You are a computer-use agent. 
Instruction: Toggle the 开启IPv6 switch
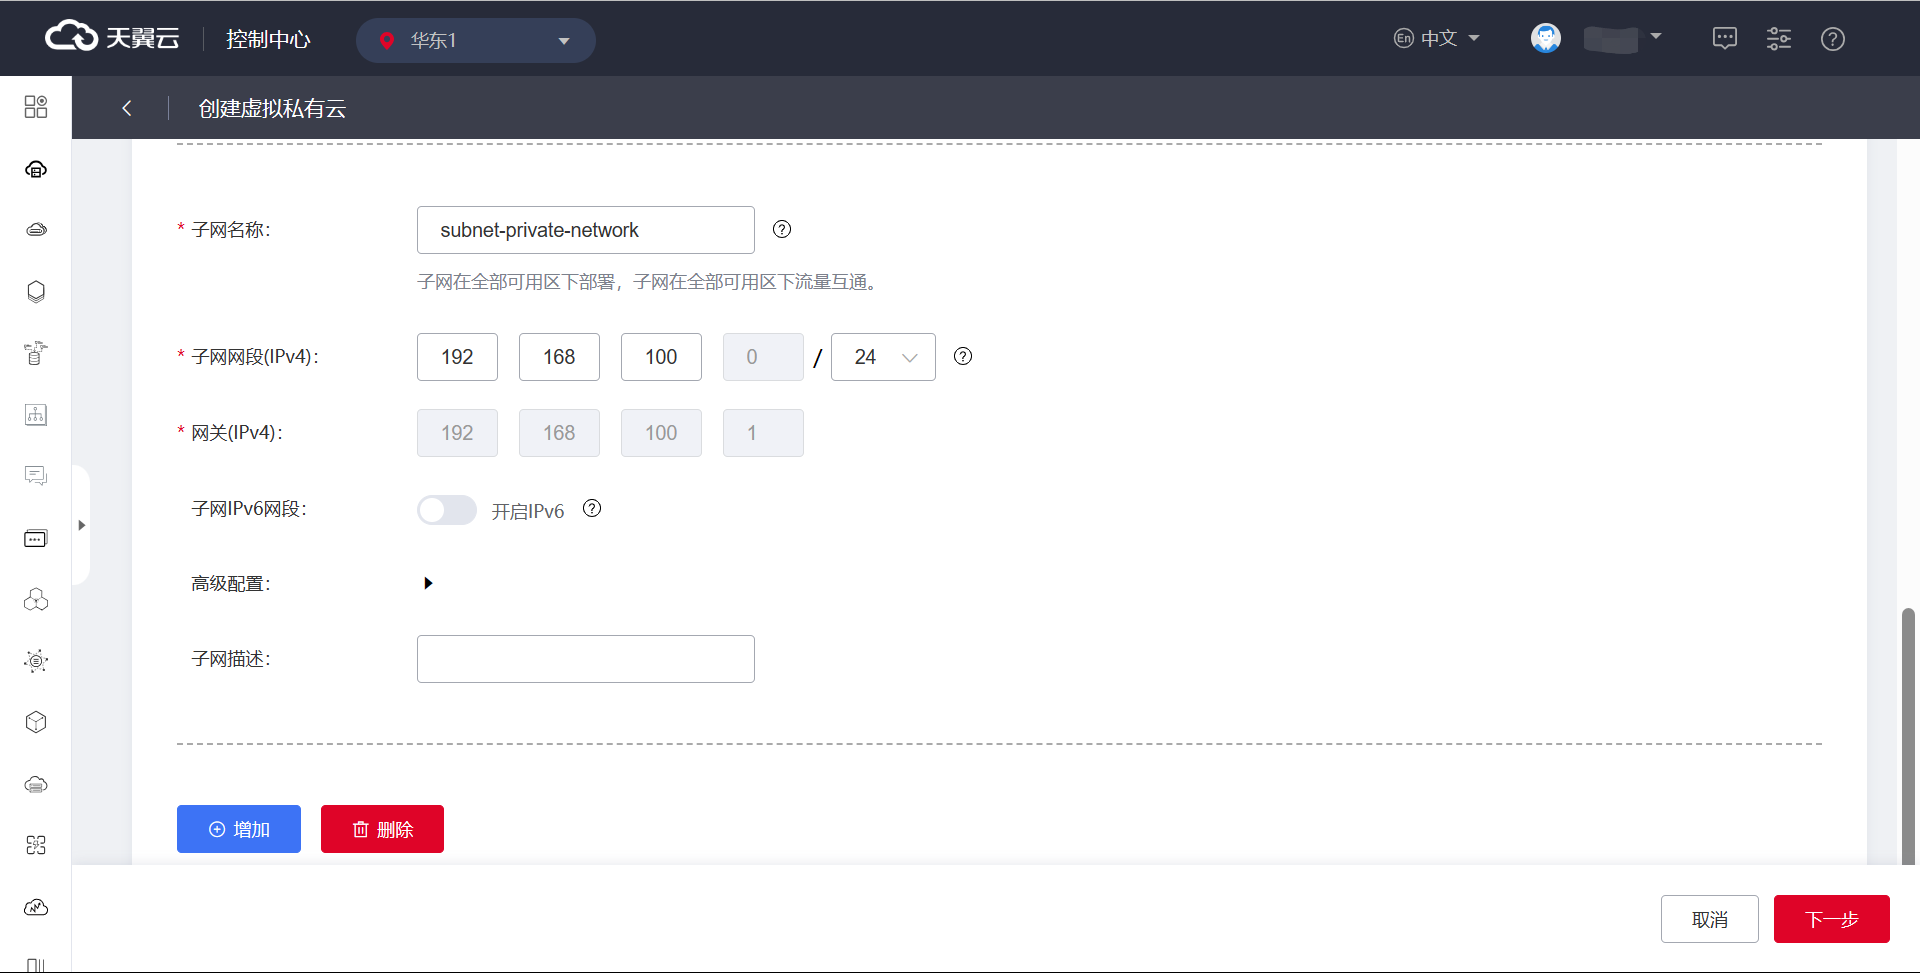(447, 510)
